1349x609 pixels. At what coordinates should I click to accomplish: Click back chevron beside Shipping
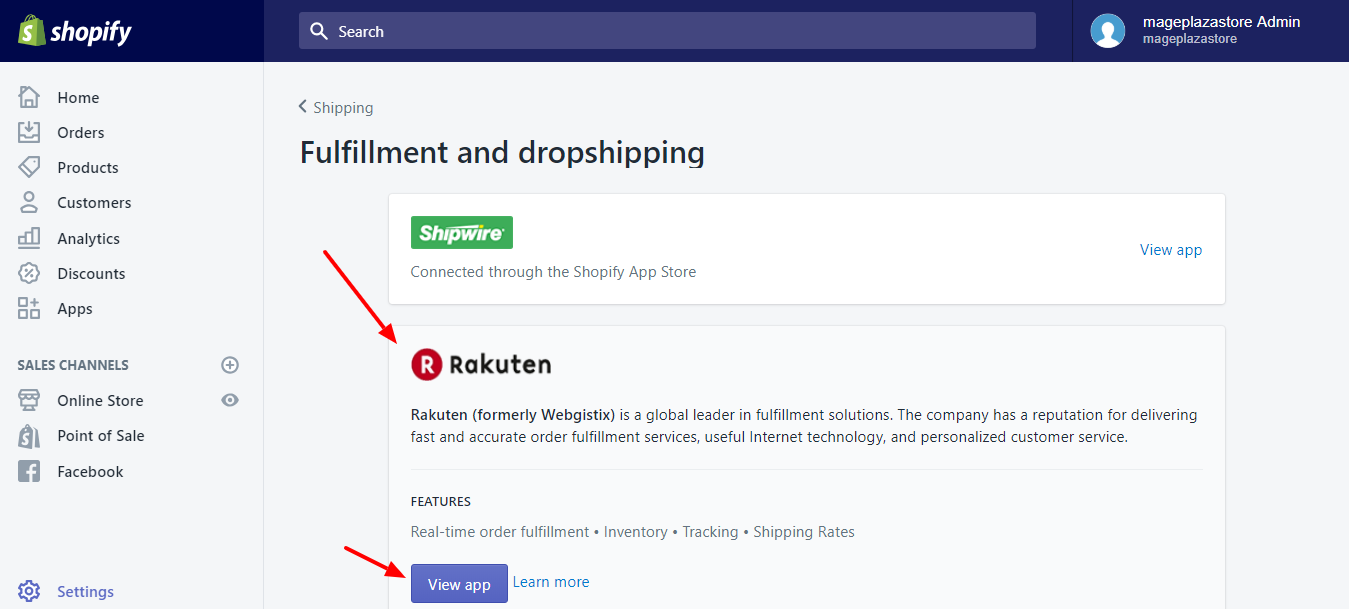coord(303,107)
